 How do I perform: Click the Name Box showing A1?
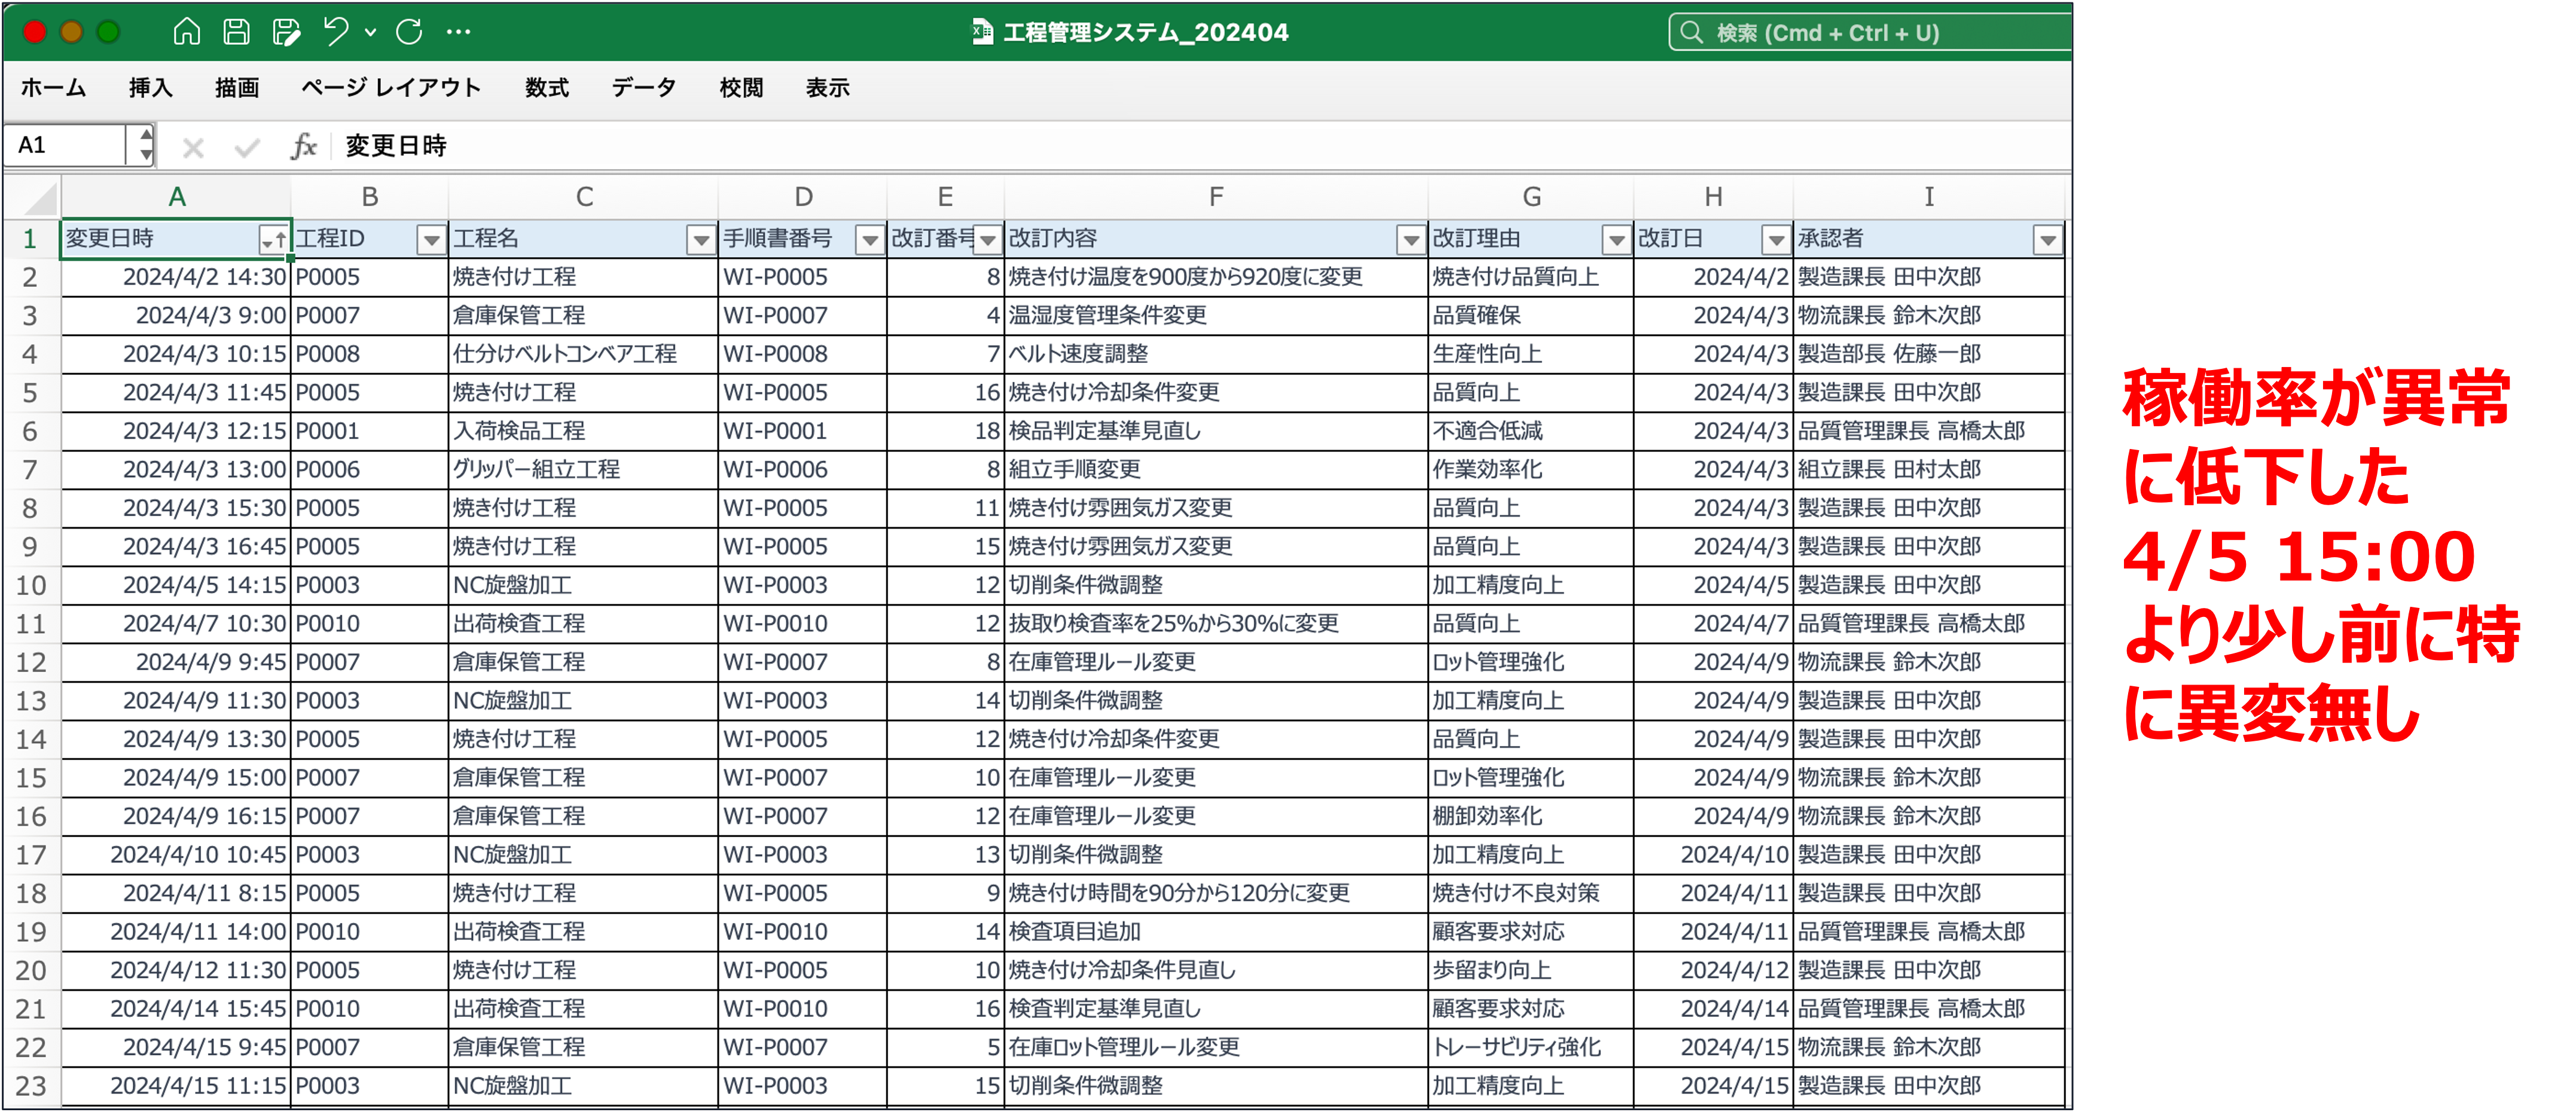point(68,146)
